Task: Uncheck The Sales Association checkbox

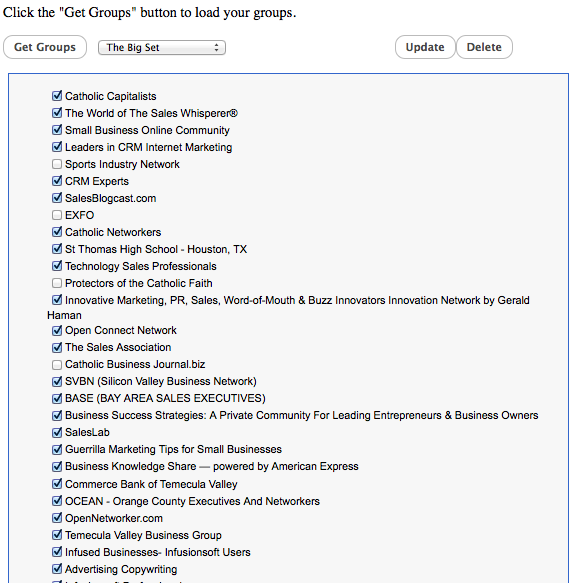Action: (x=57, y=347)
